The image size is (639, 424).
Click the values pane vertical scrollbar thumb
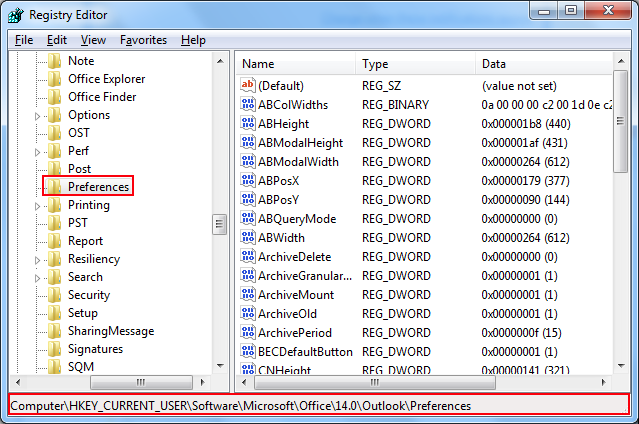point(621,121)
